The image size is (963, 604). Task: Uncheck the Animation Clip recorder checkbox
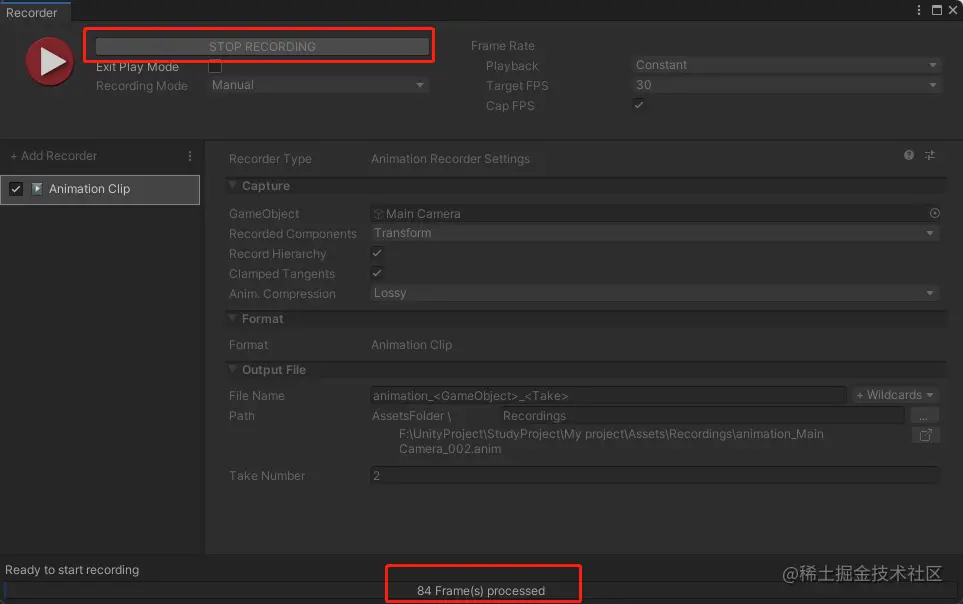tap(16, 189)
